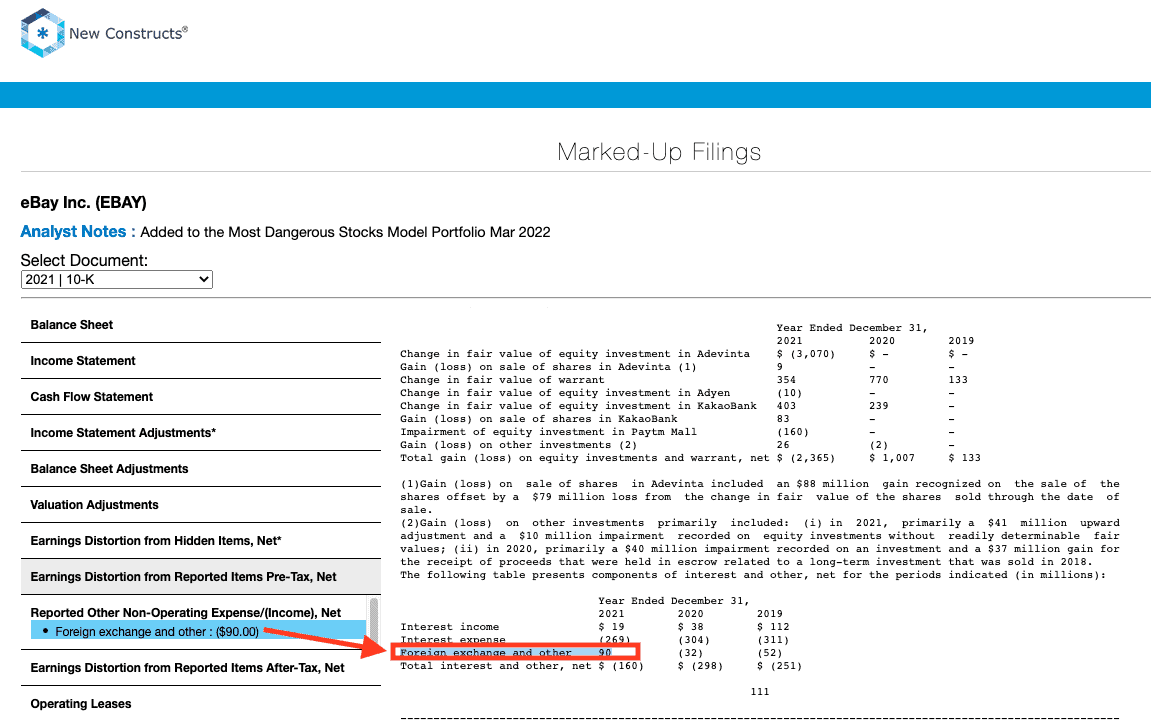
Task: Click the New Constructs brand name text
Action: (128, 33)
